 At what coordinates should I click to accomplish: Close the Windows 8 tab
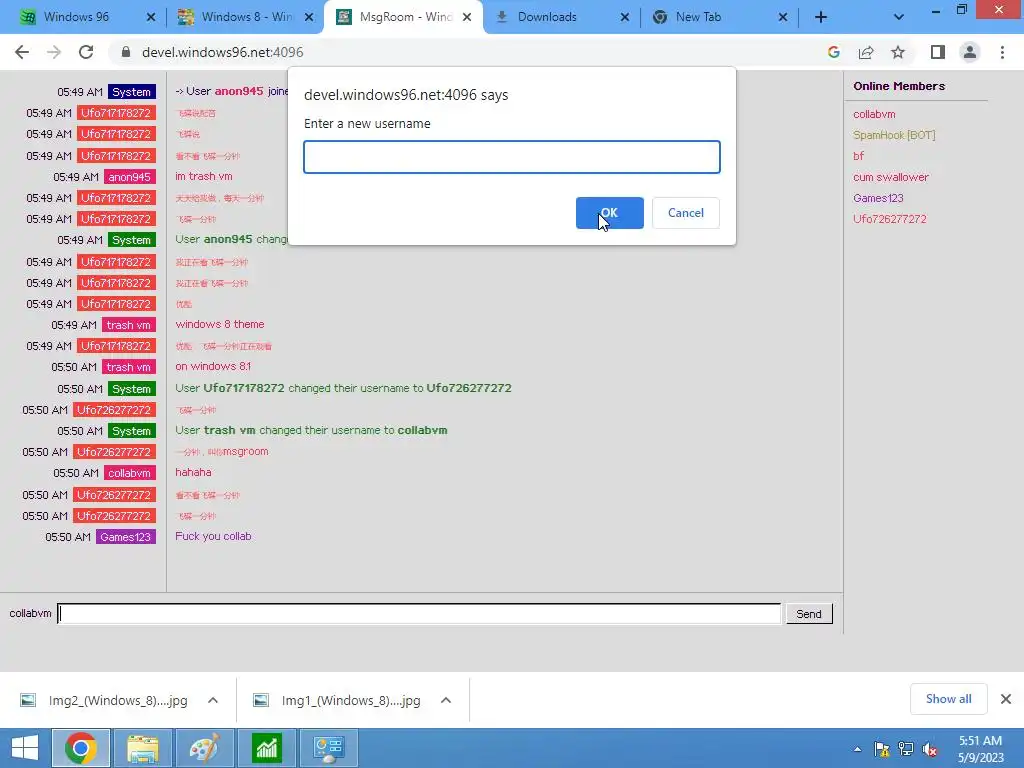coord(309,17)
